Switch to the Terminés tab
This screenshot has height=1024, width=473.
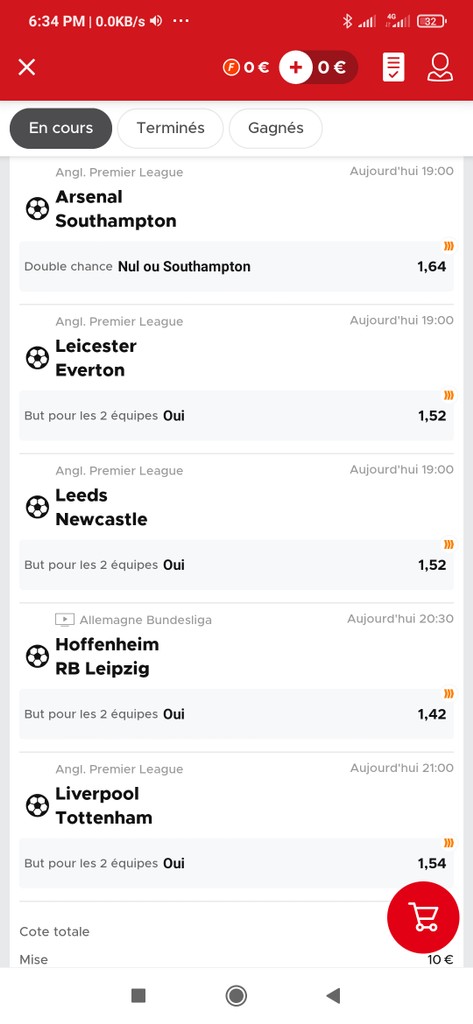[171, 128]
